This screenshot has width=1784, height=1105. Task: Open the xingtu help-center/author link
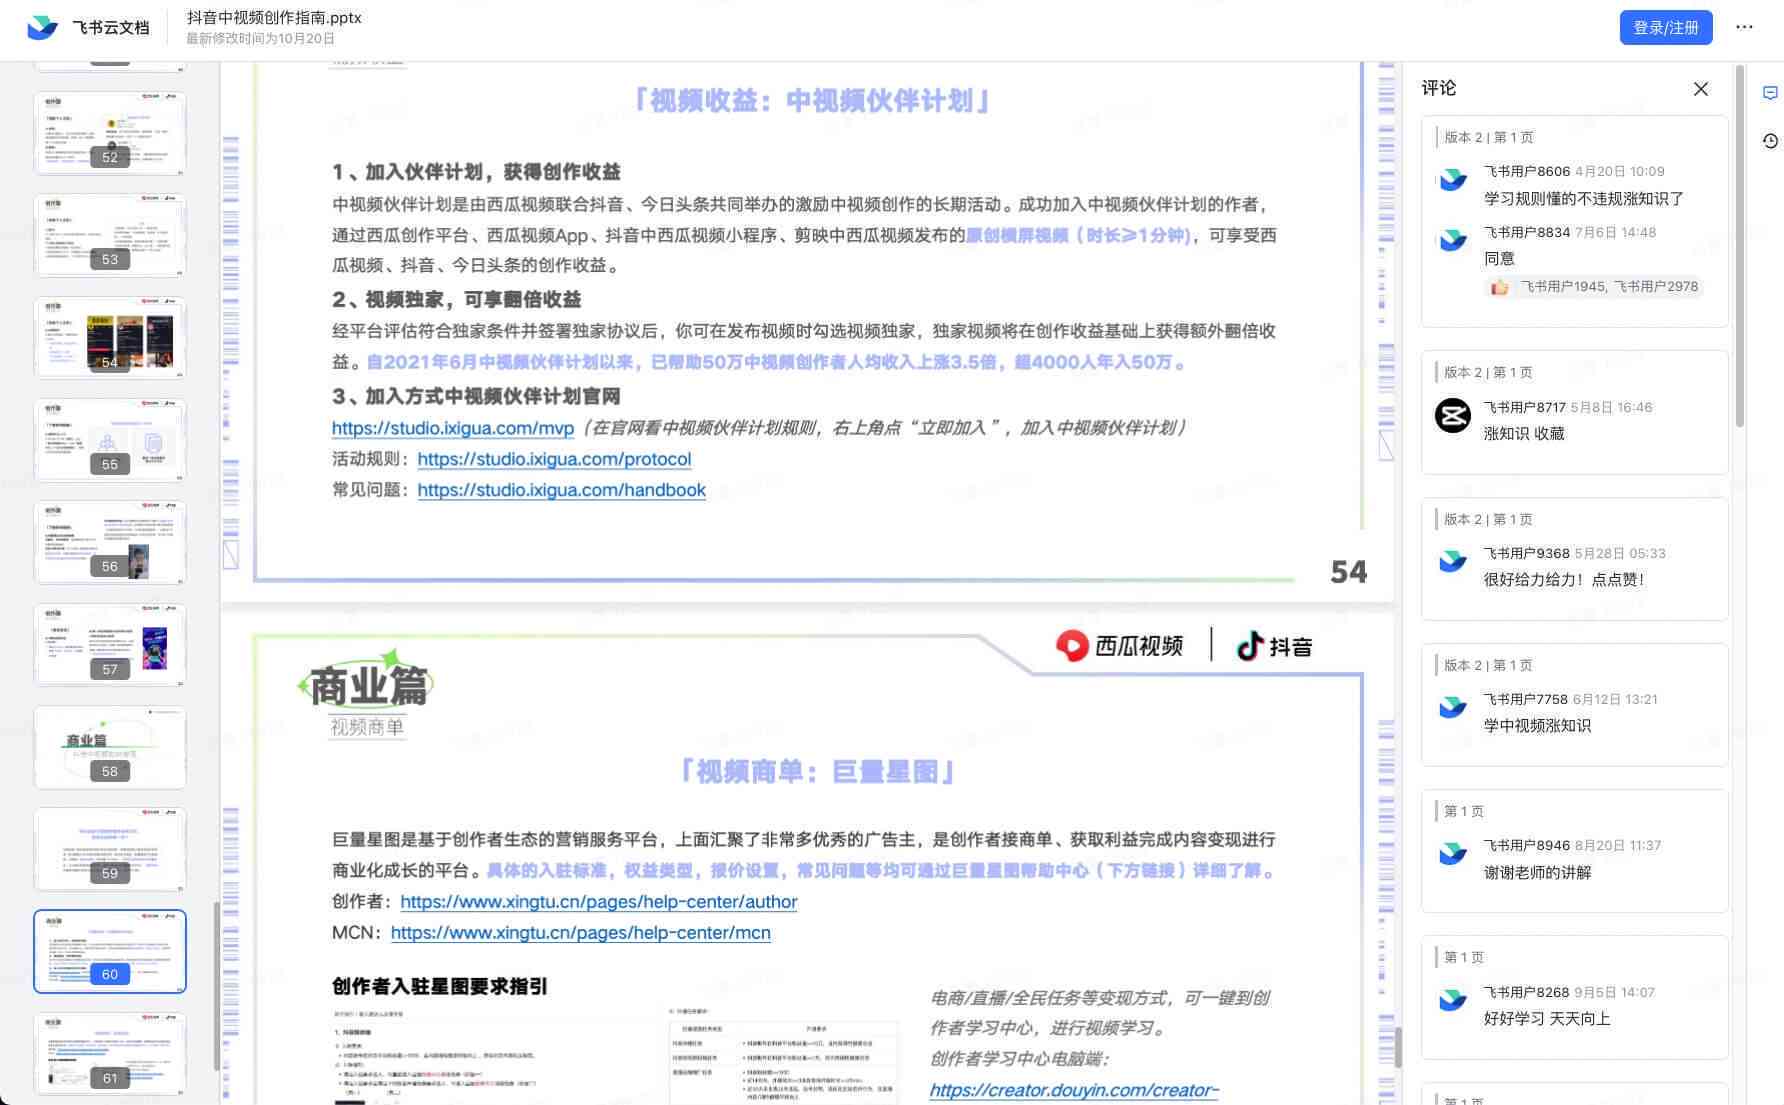point(599,902)
